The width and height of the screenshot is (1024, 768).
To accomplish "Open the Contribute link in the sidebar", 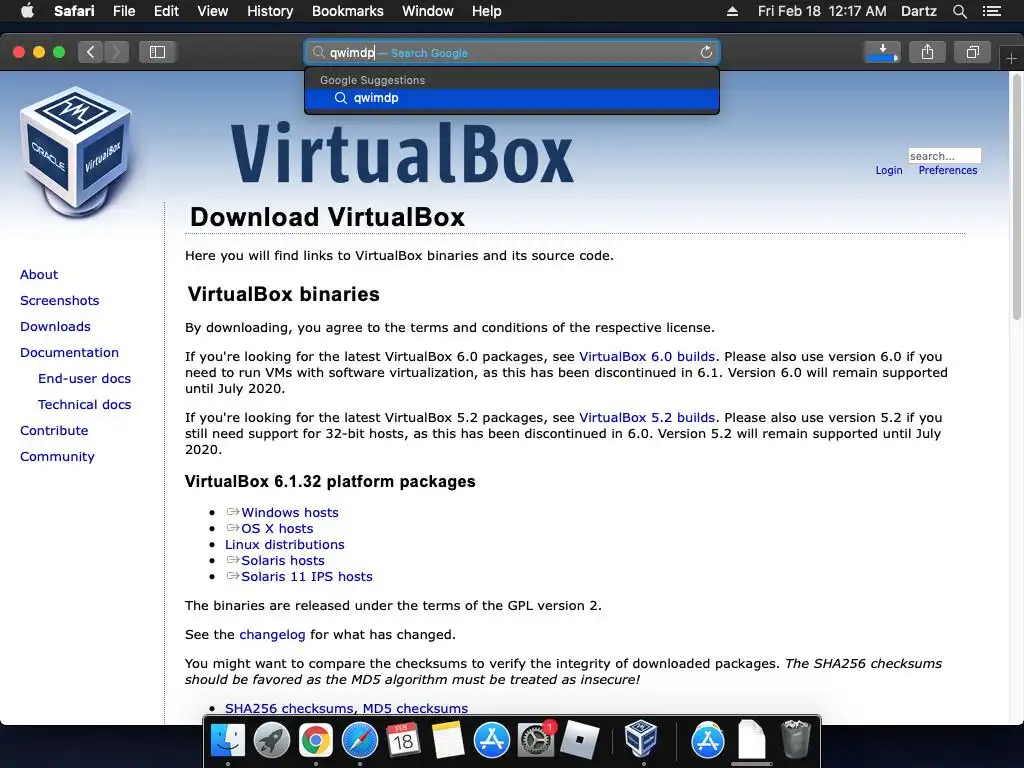I will [x=54, y=430].
